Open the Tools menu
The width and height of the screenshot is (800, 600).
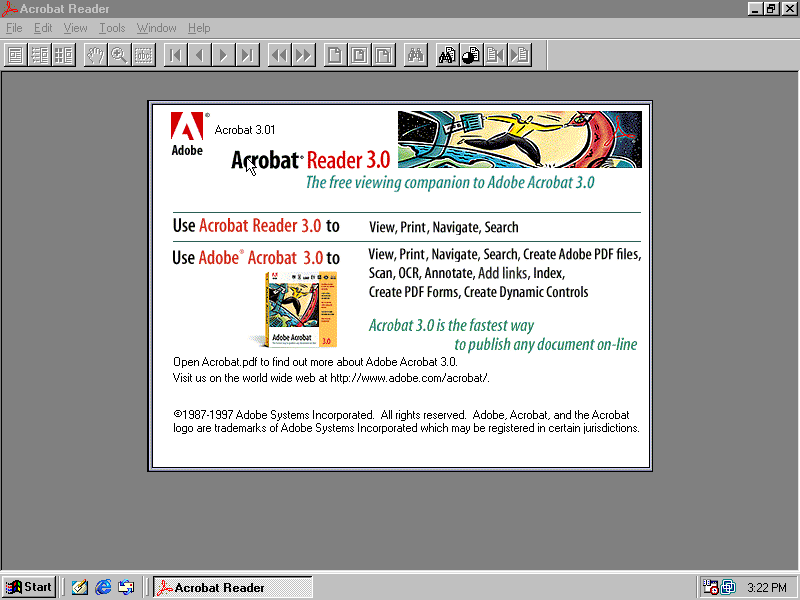point(112,28)
